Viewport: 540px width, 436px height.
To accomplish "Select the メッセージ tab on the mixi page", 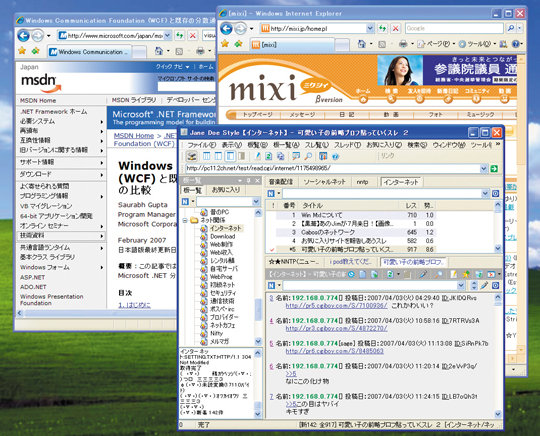I will tap(302, 115).
